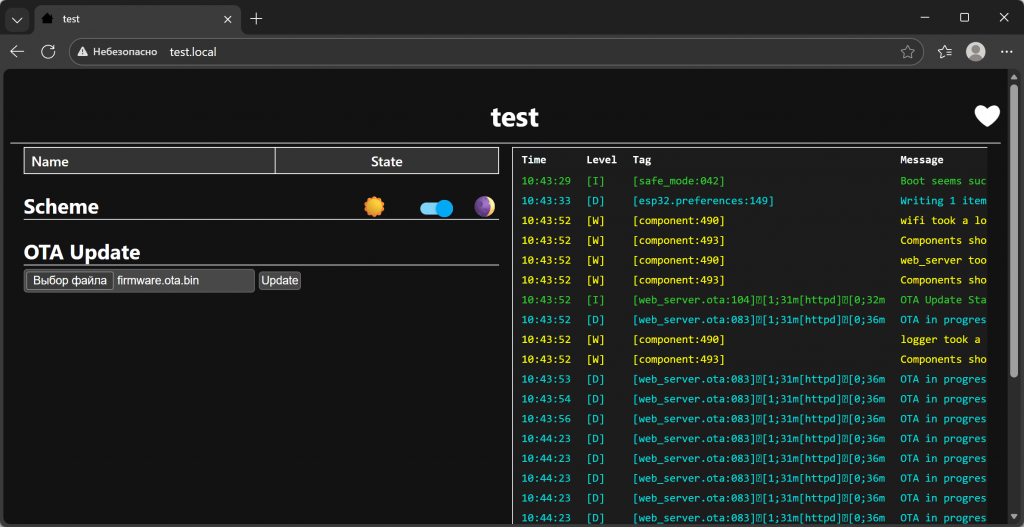Viewport: 1024px width, 527px height.
Task: Click the sun light-scheme icon
Action: click(374, 207)
